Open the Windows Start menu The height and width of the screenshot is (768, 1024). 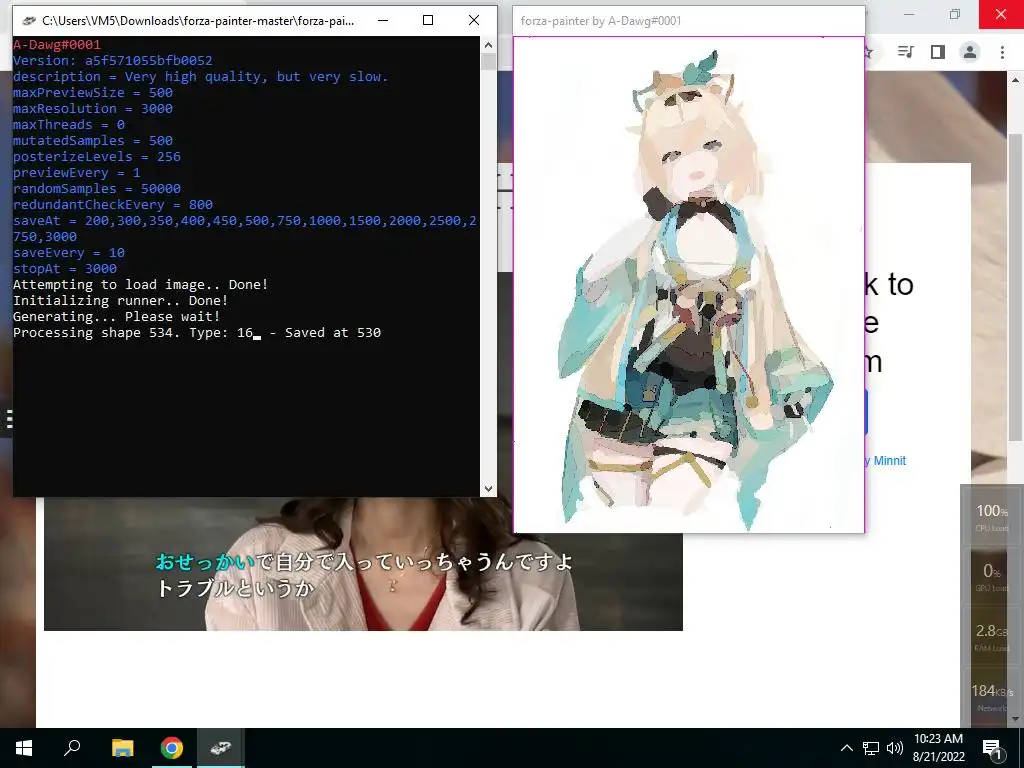[24, 748]
